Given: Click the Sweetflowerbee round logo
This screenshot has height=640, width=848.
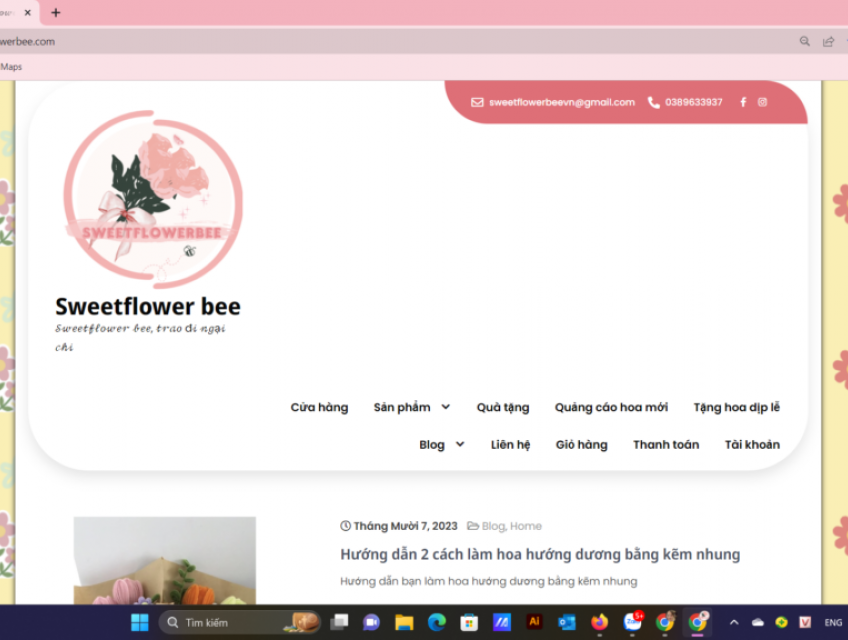Looking at the screenshot, I should point(153,199).
